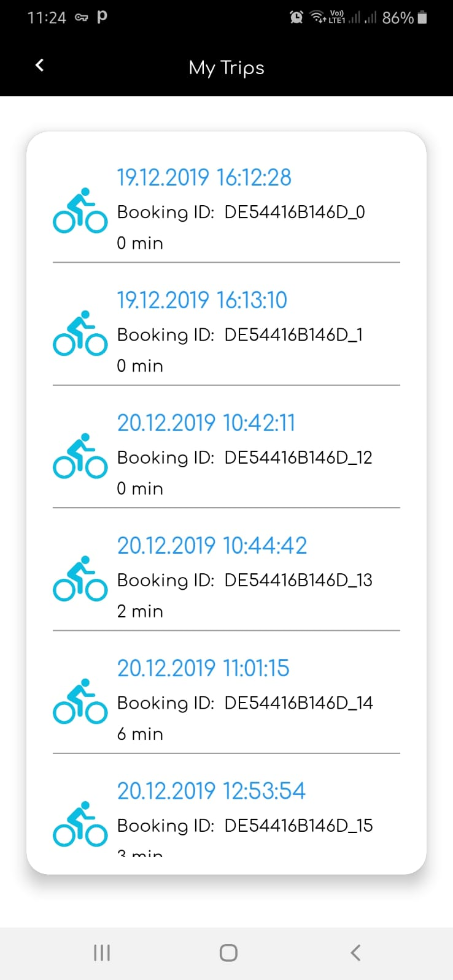Open Android recent apps button
Viewport: 453px width, 980px height.
101,952
